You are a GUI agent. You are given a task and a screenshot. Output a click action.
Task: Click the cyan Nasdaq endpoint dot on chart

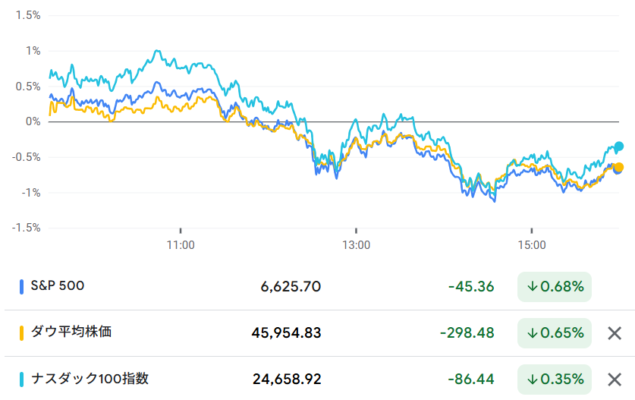(x=619, y=146)
